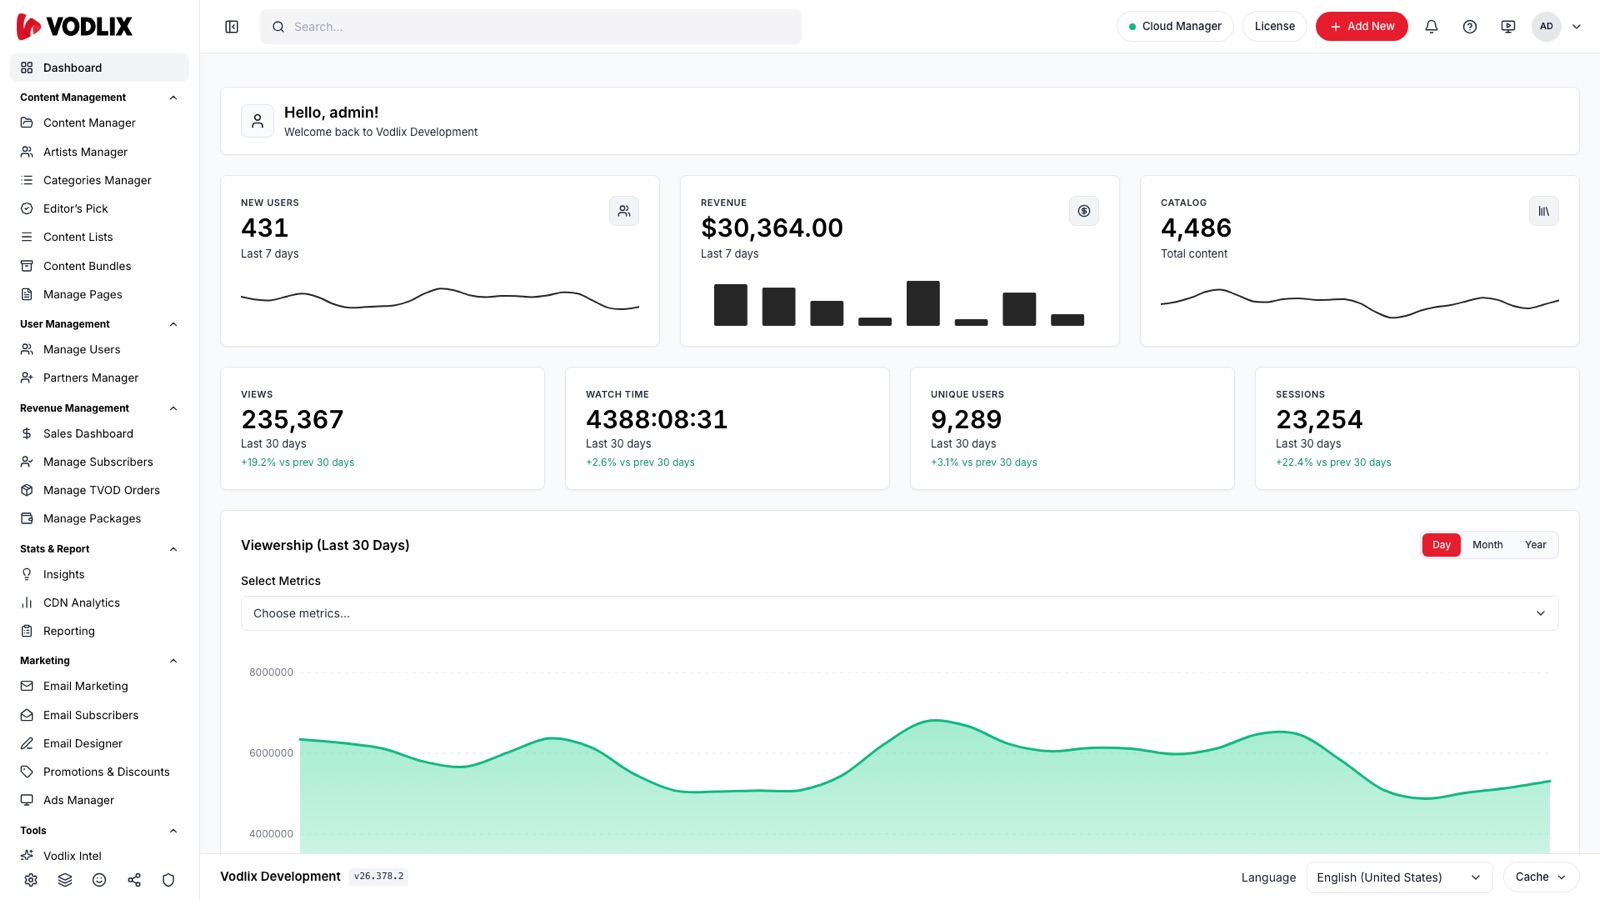Open the Language English (United States) dropdown
The height and width of the screenshot is (900, 1600).
pos(1399,878)
